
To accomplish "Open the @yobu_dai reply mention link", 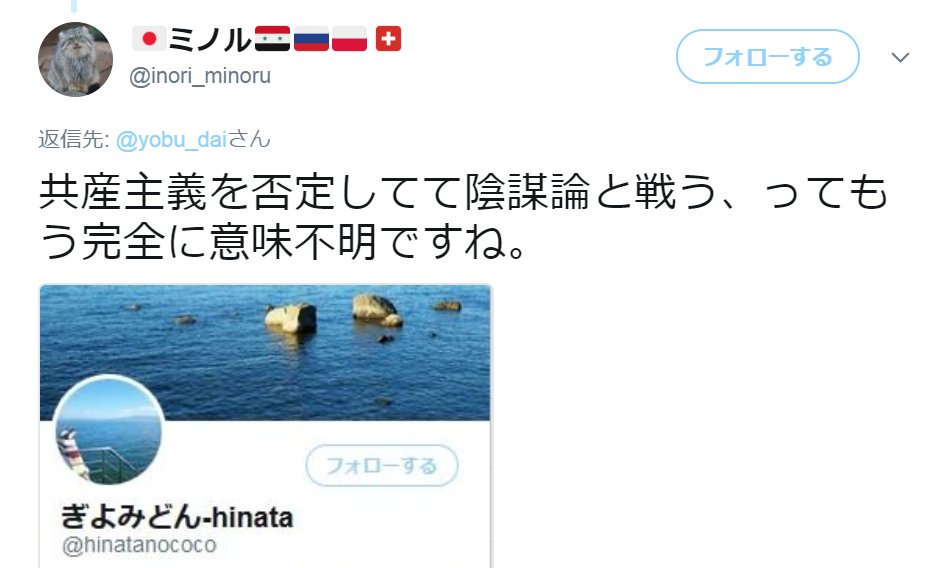I will [x=171, y=139].
